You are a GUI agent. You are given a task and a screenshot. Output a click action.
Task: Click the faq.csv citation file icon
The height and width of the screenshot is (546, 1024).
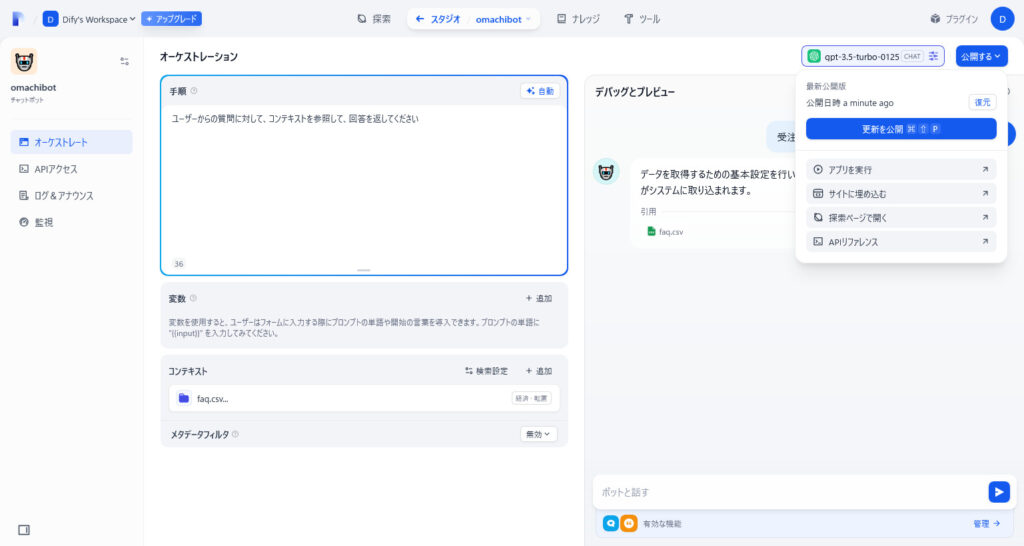point(651,231)
